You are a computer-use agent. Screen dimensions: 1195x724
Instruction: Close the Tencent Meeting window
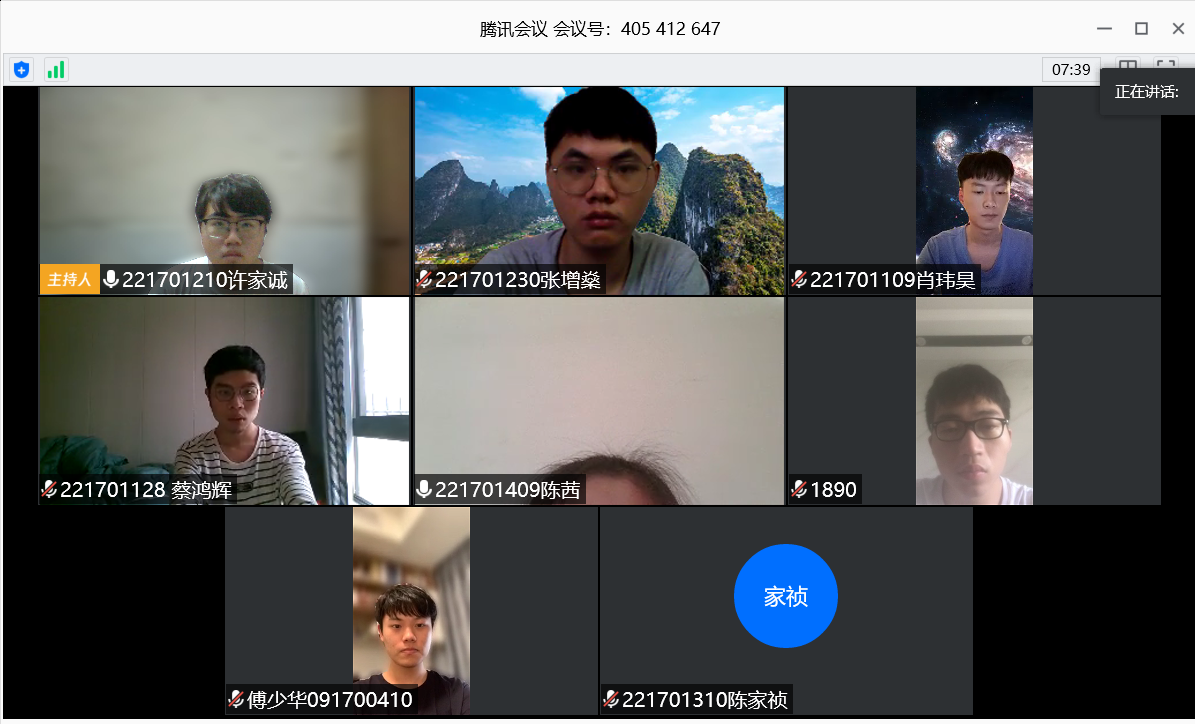(1178, 29)
